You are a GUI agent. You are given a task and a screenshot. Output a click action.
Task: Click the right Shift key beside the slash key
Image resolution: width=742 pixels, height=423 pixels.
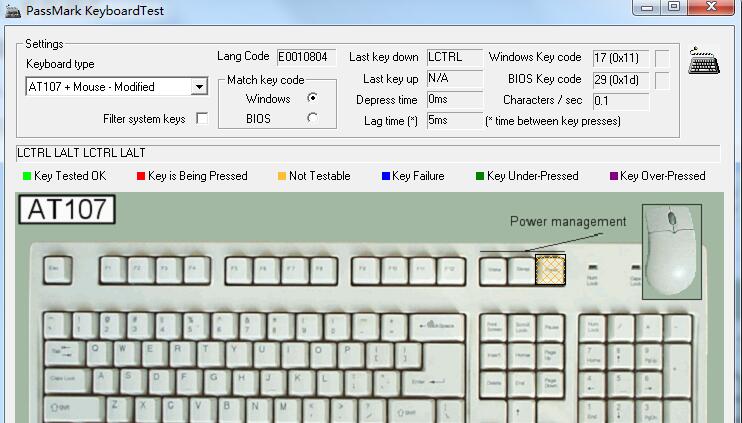pyautogui.click(x=411, y=412)
